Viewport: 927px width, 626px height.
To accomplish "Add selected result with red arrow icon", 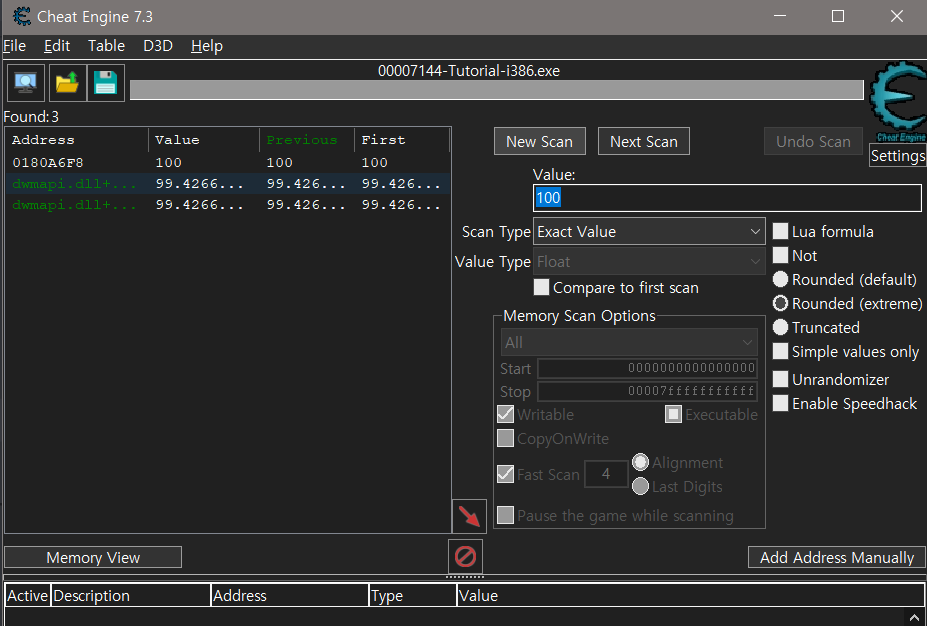I will [x=469, y=515].
